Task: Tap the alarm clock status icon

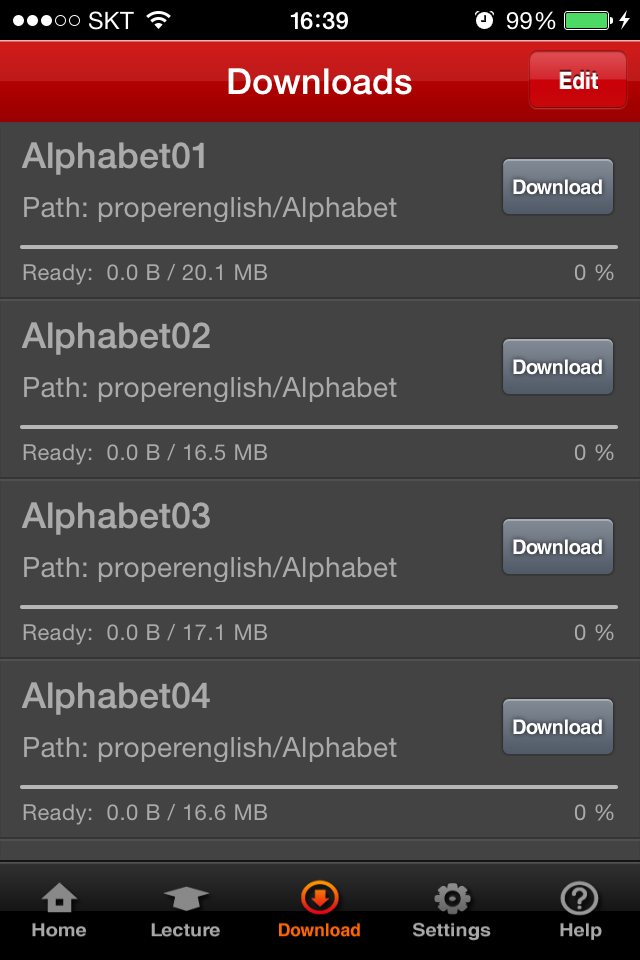Action: click(484, 20)
